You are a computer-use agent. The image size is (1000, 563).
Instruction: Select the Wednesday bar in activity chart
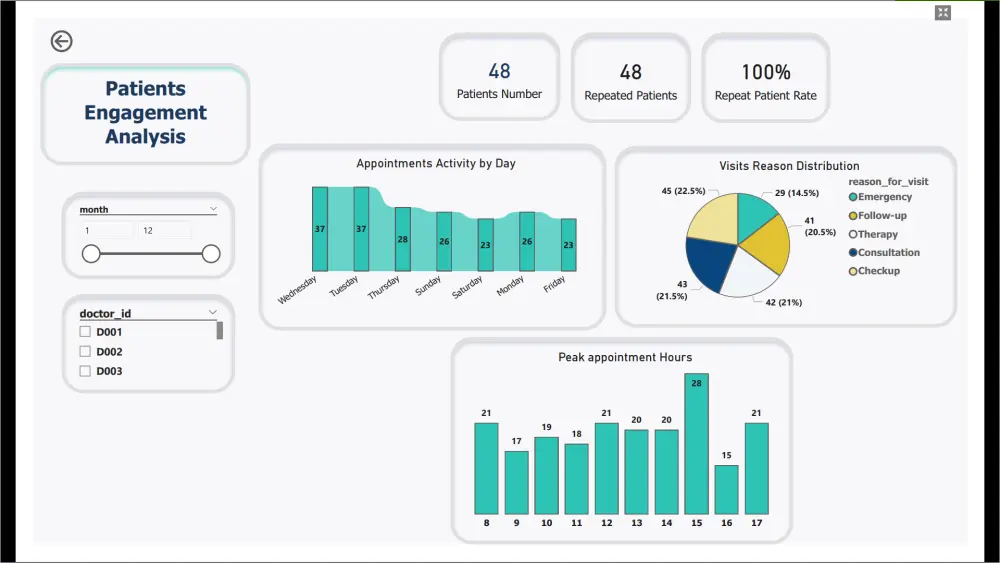tap(320, 229)
